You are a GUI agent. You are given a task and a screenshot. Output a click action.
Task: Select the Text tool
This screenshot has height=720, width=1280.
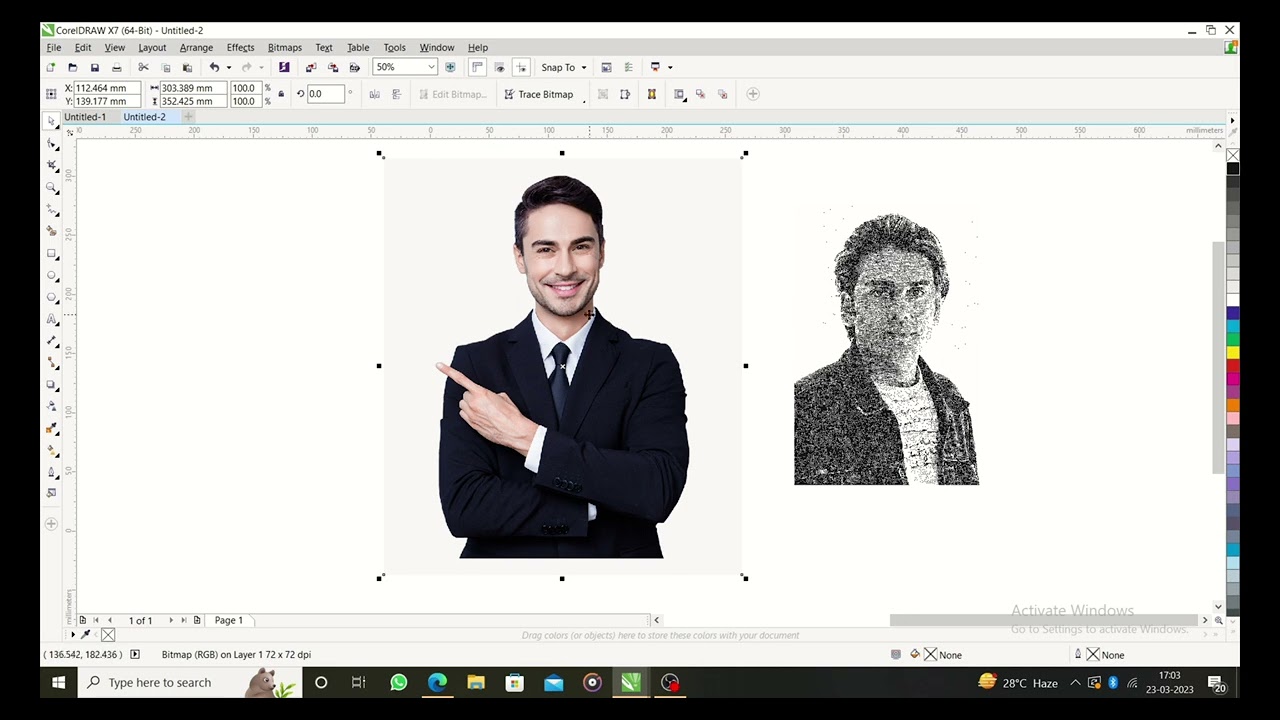(52, 319)
